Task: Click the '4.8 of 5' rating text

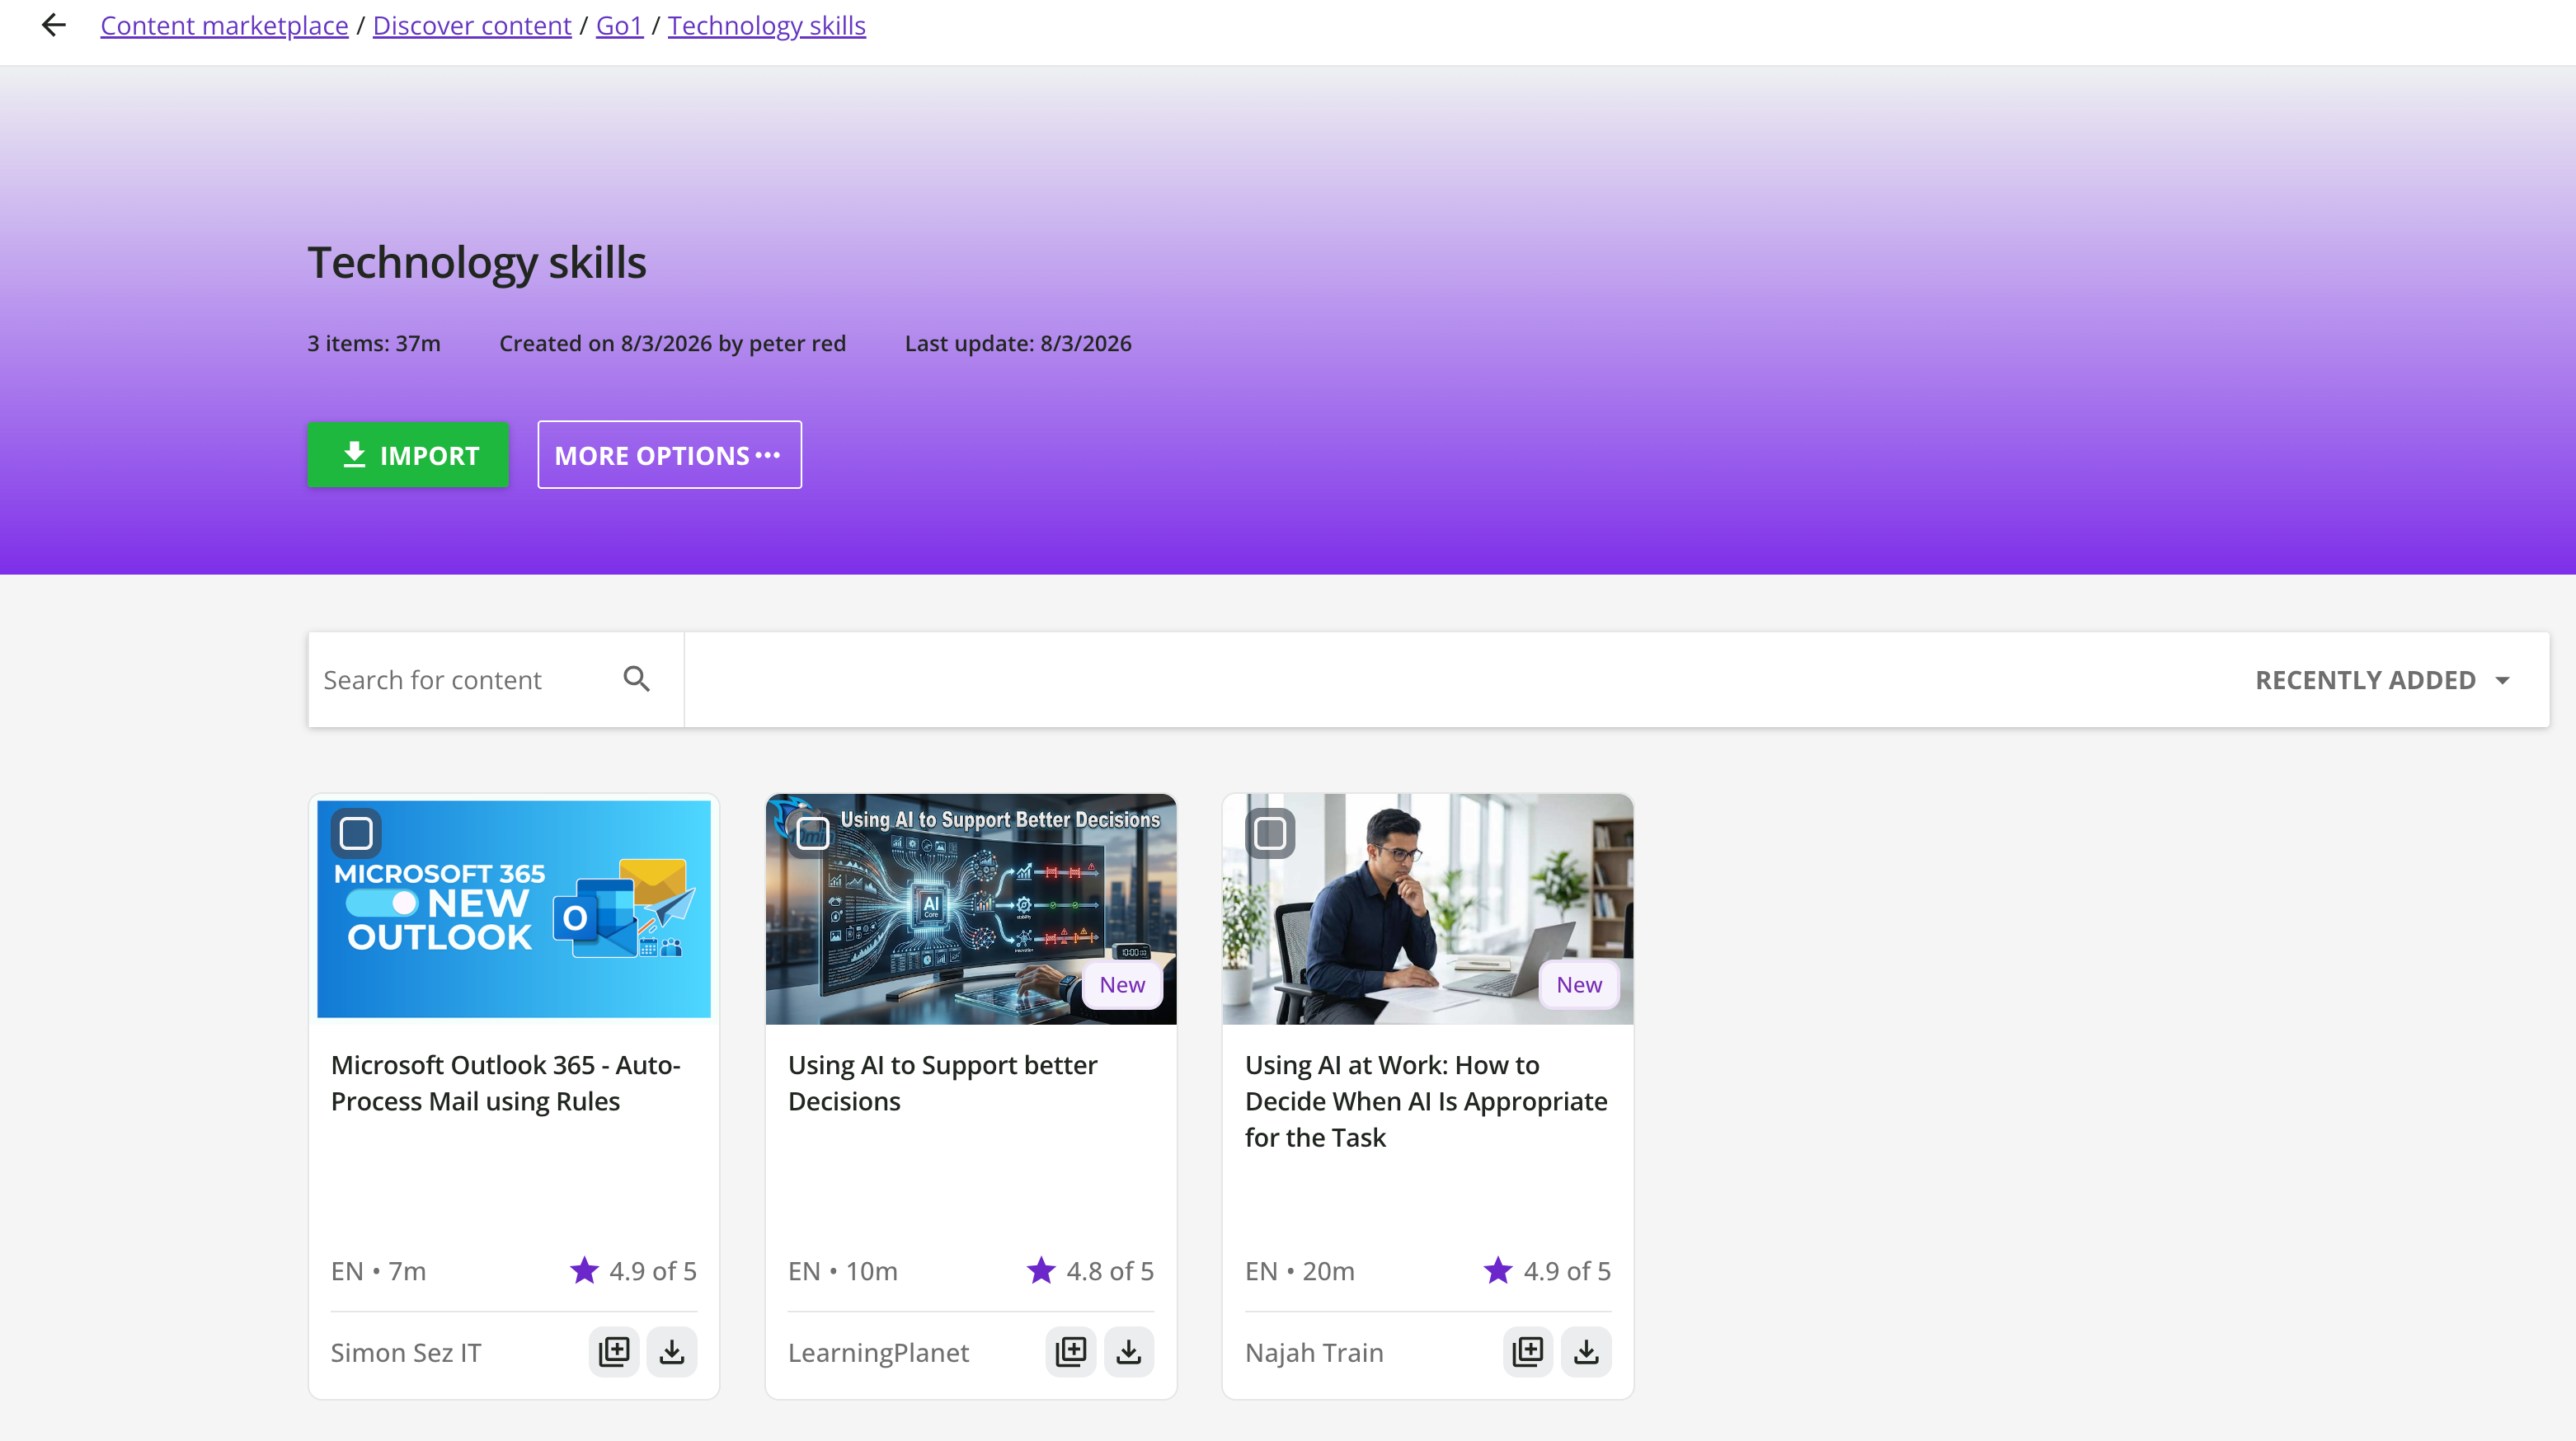Action: (x=1110, y=1271)
